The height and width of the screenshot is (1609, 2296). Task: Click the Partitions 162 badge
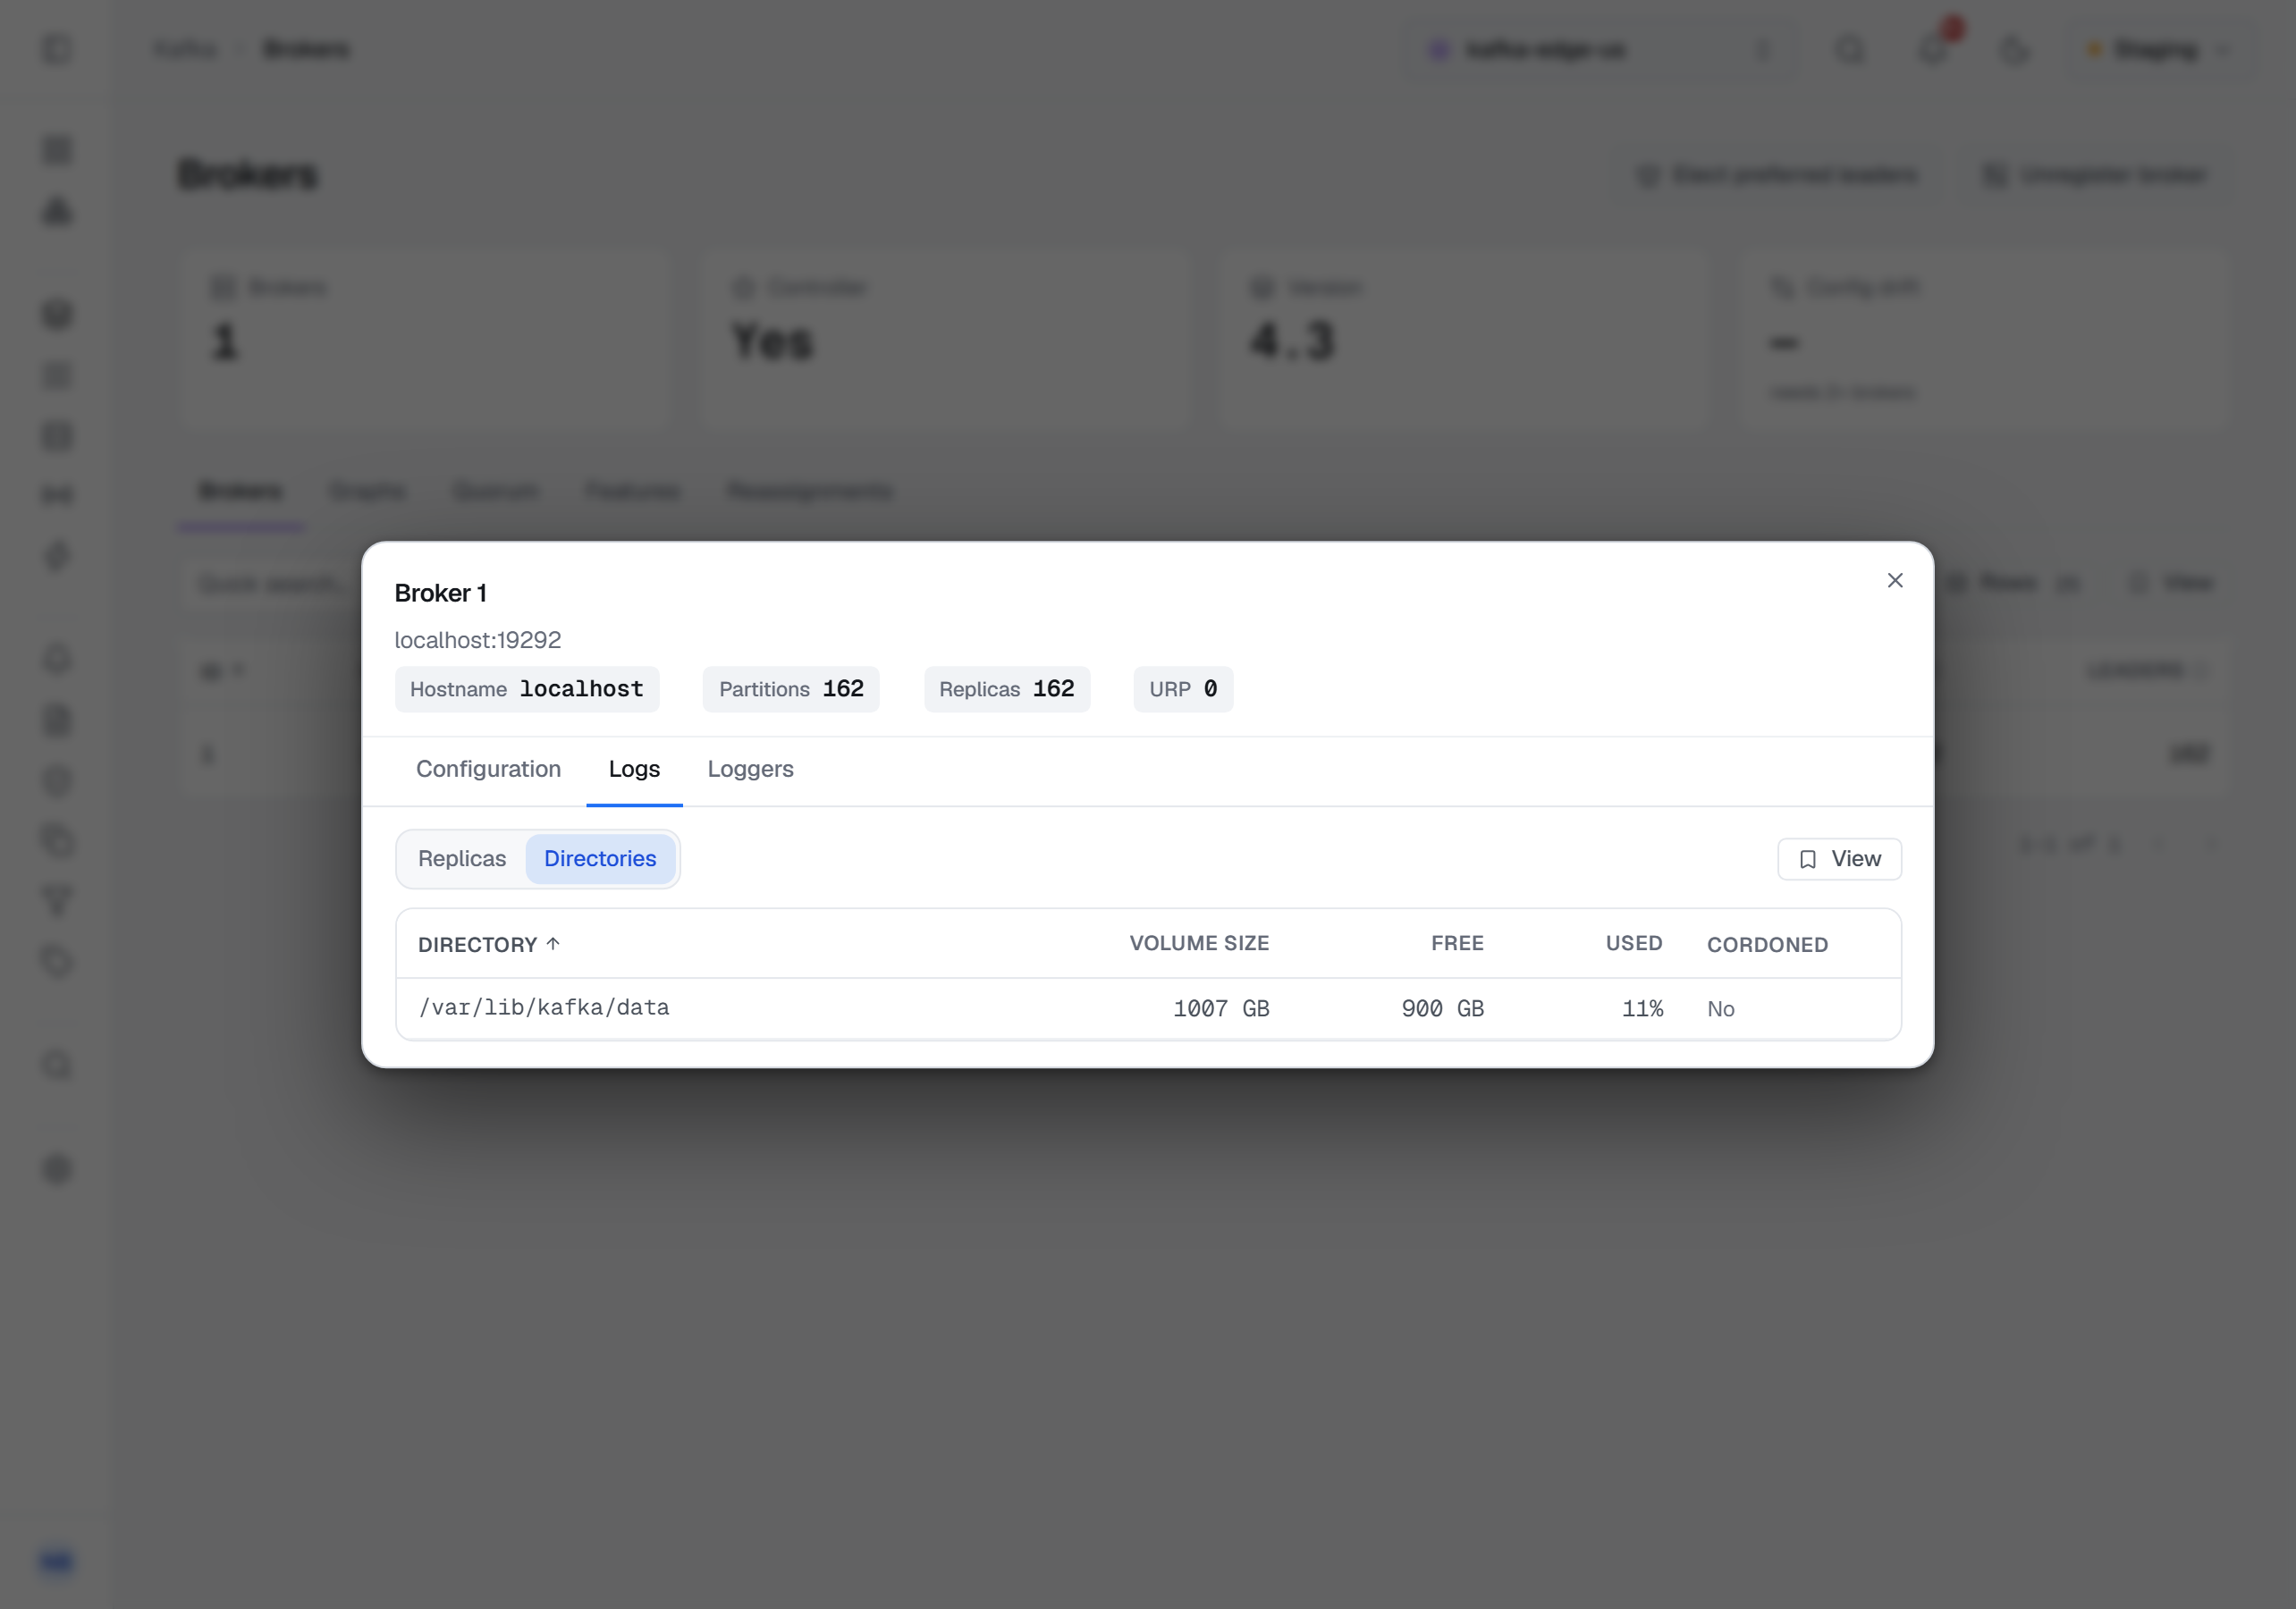point(791,689)
